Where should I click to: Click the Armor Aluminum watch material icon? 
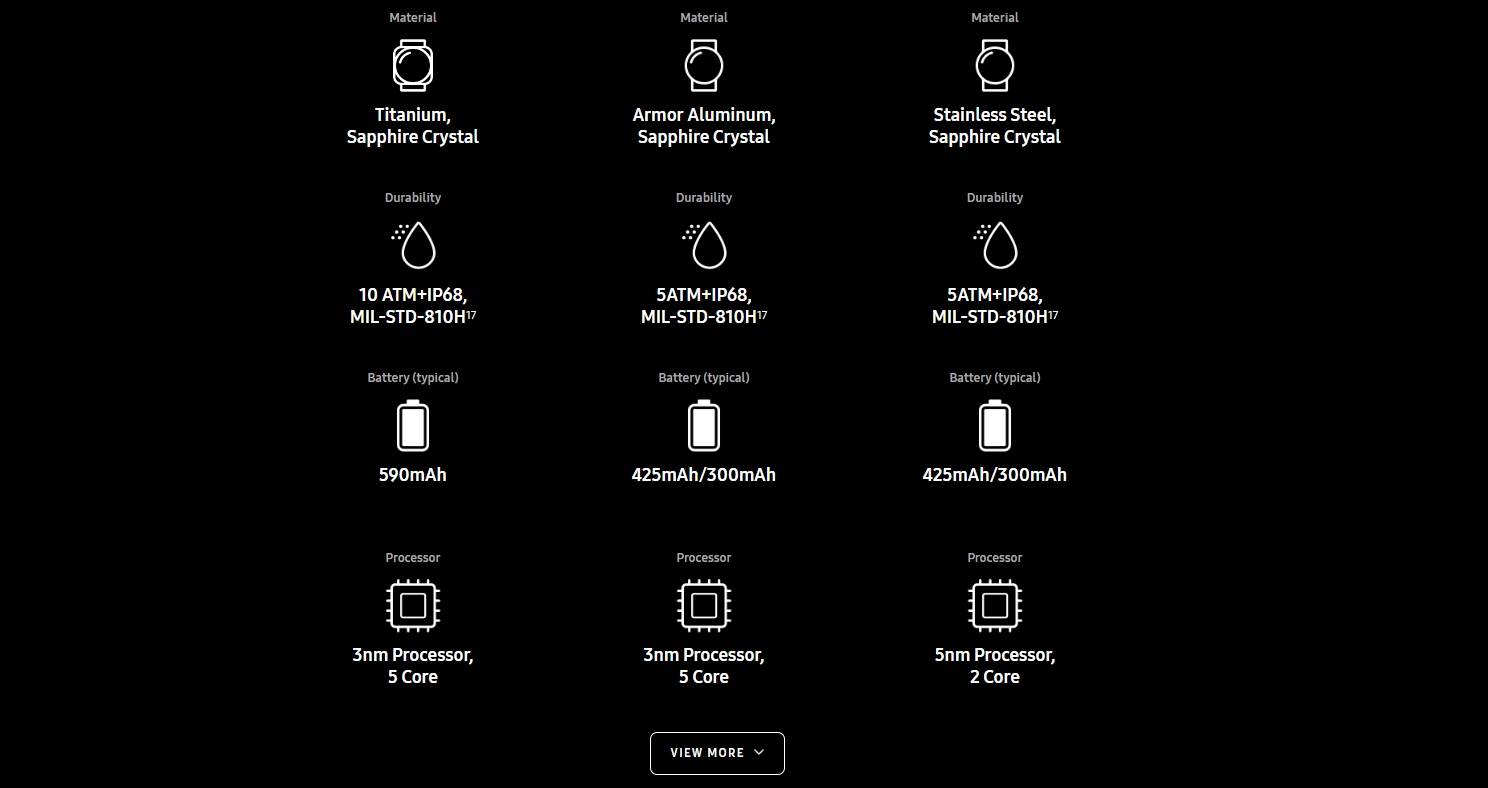click(x=704, y=66)
